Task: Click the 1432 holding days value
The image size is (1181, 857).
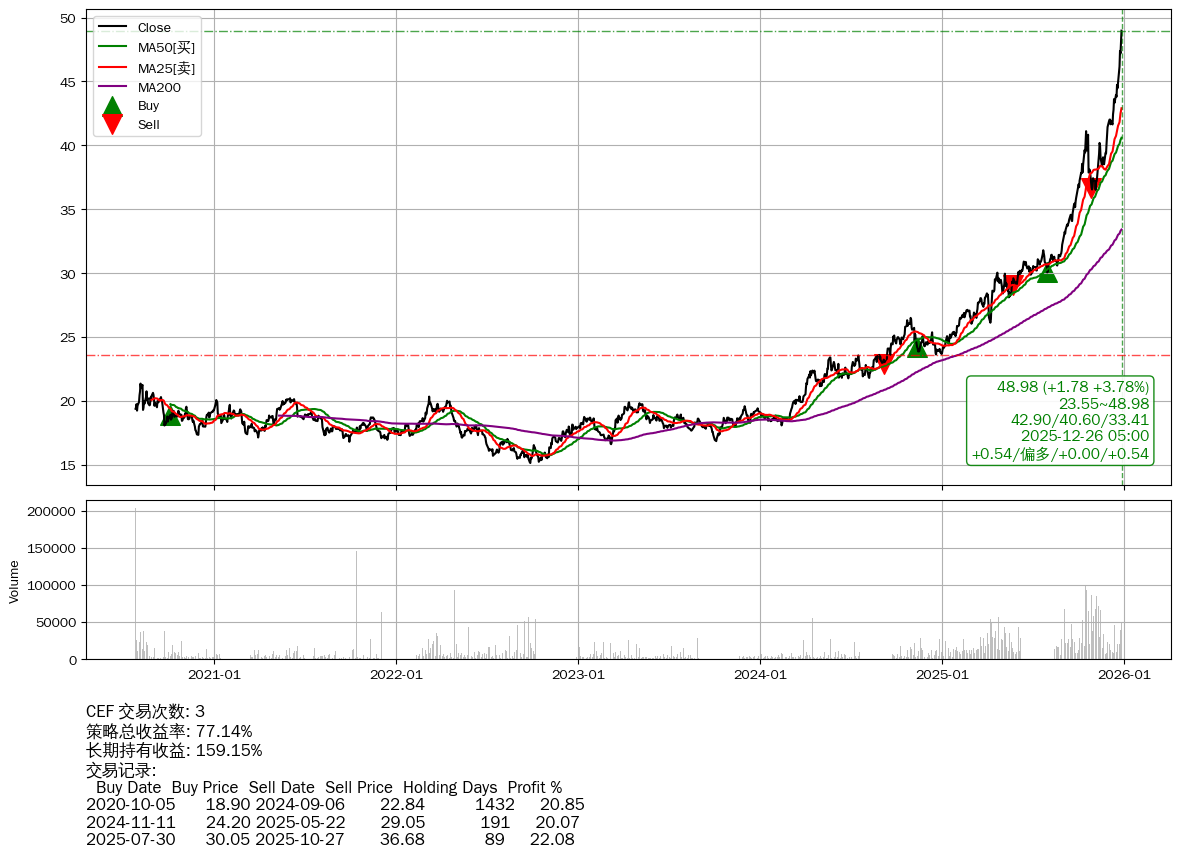Action: (494, 804)
